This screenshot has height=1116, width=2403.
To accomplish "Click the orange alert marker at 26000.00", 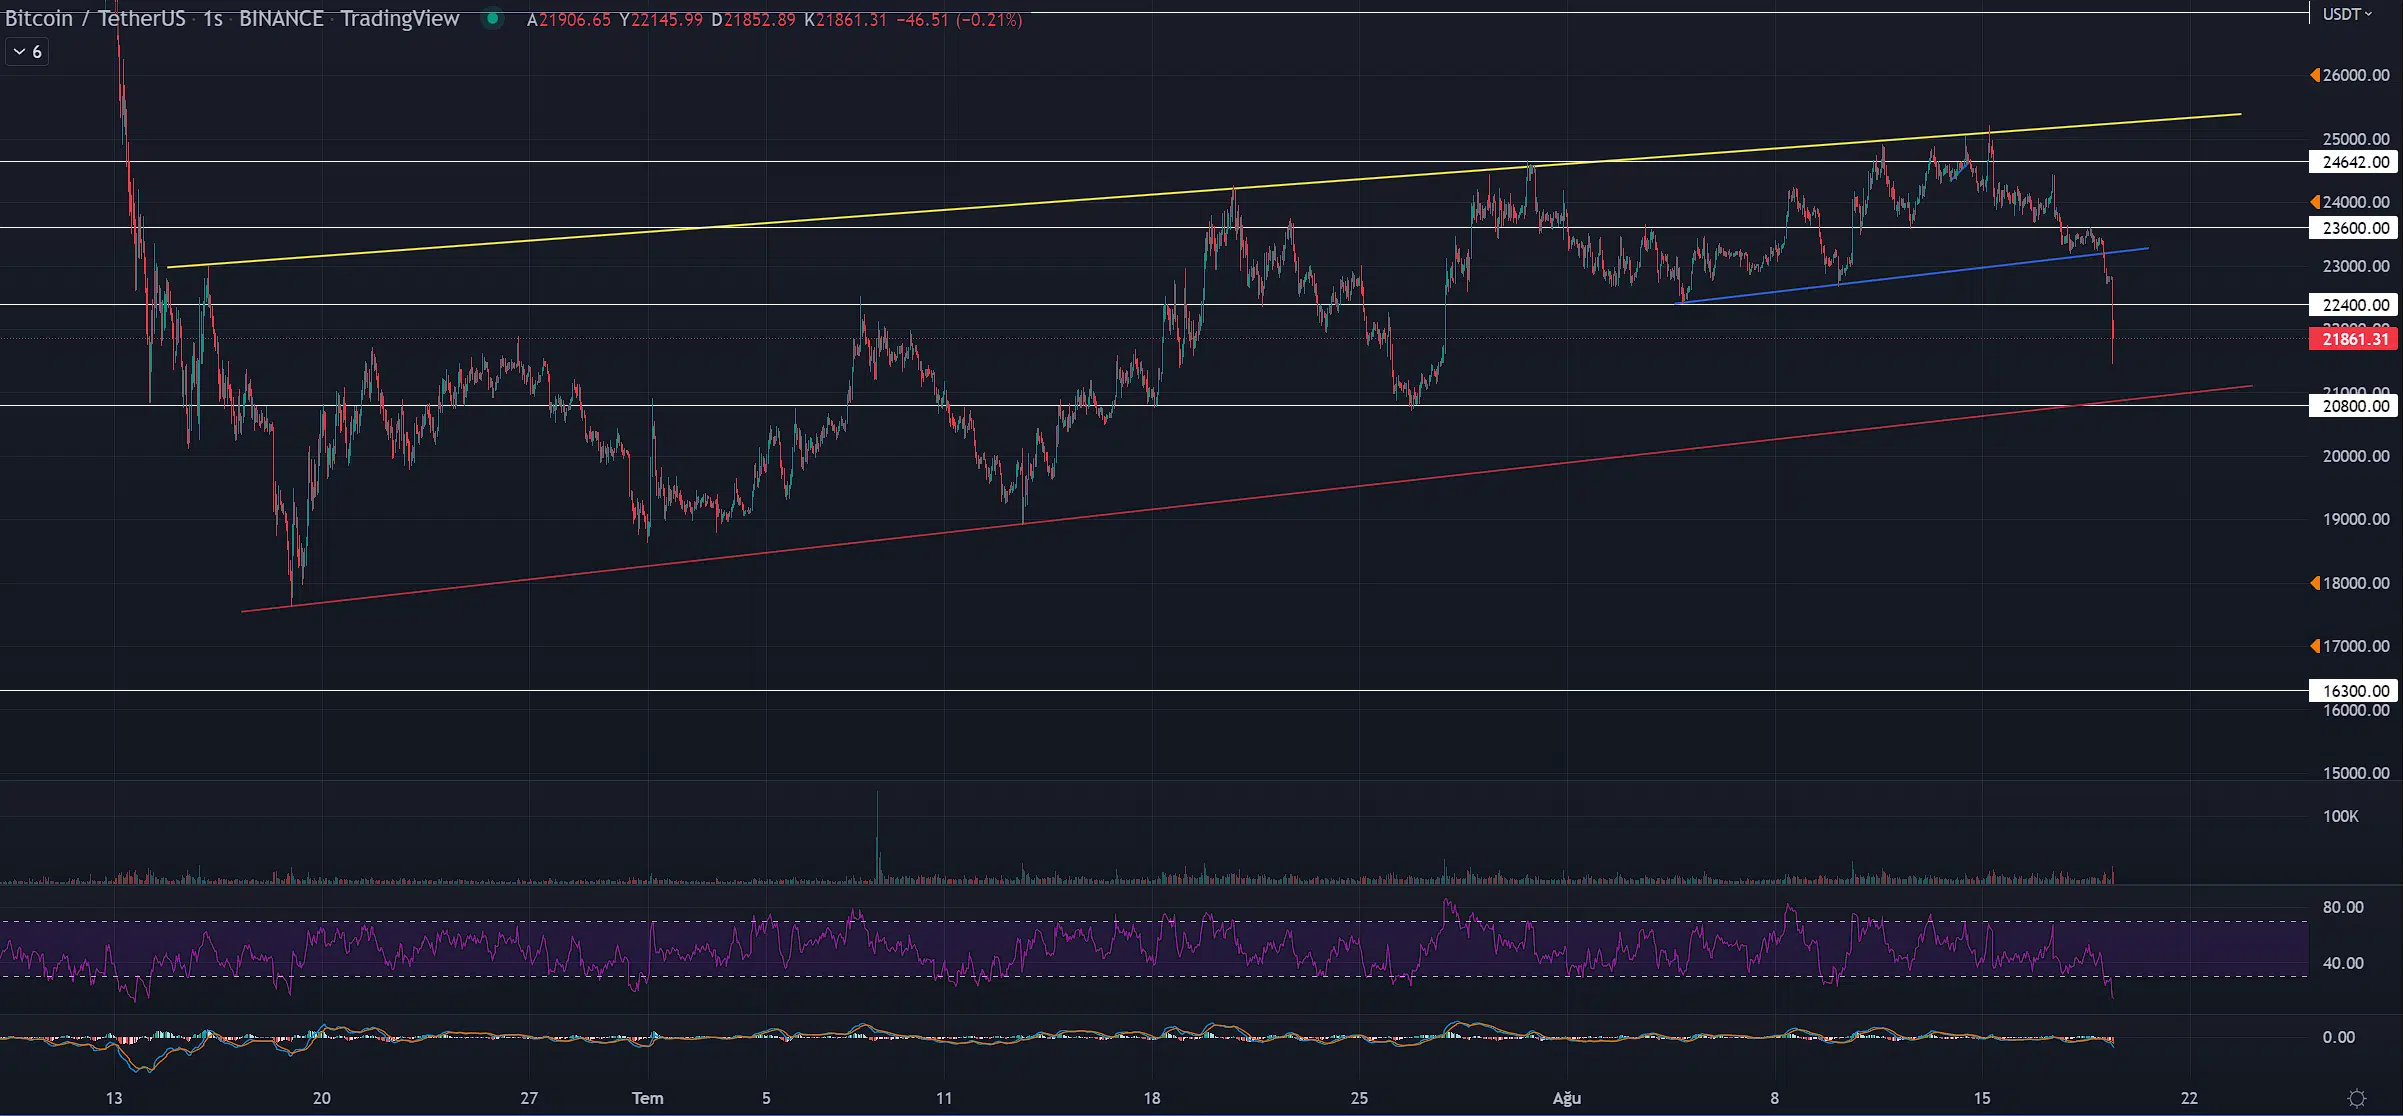I will (2315, 75).
